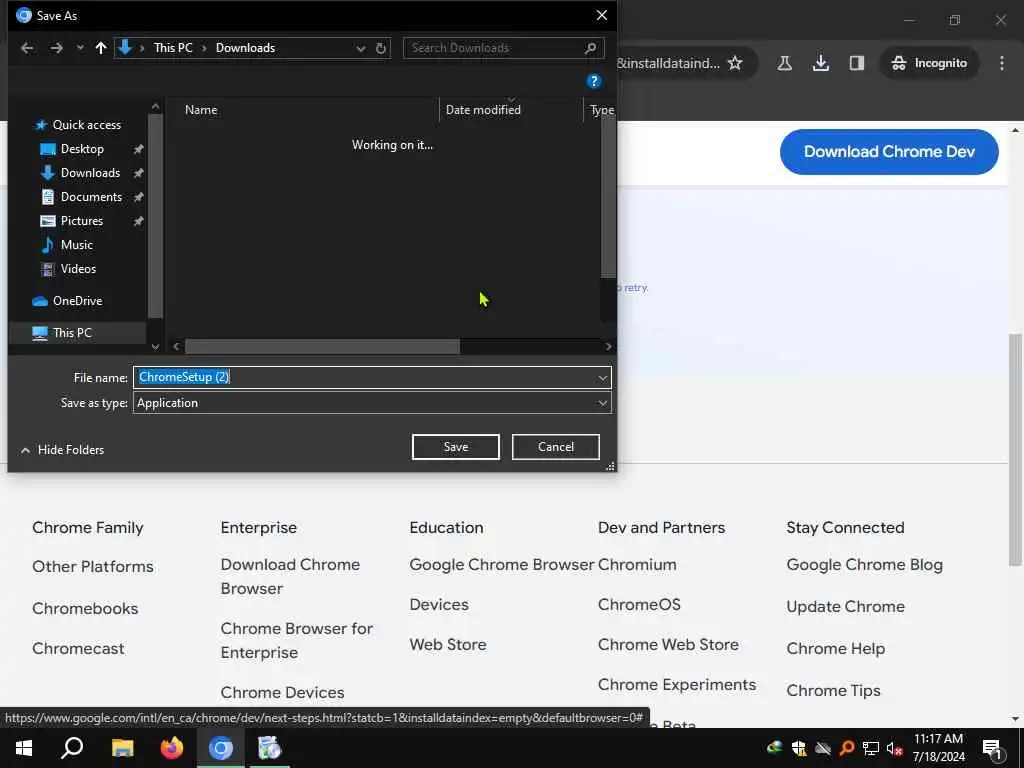Open recent locations dropdown arrow
The width and height of the screenshot is (1024, 768).
point(80,48)
